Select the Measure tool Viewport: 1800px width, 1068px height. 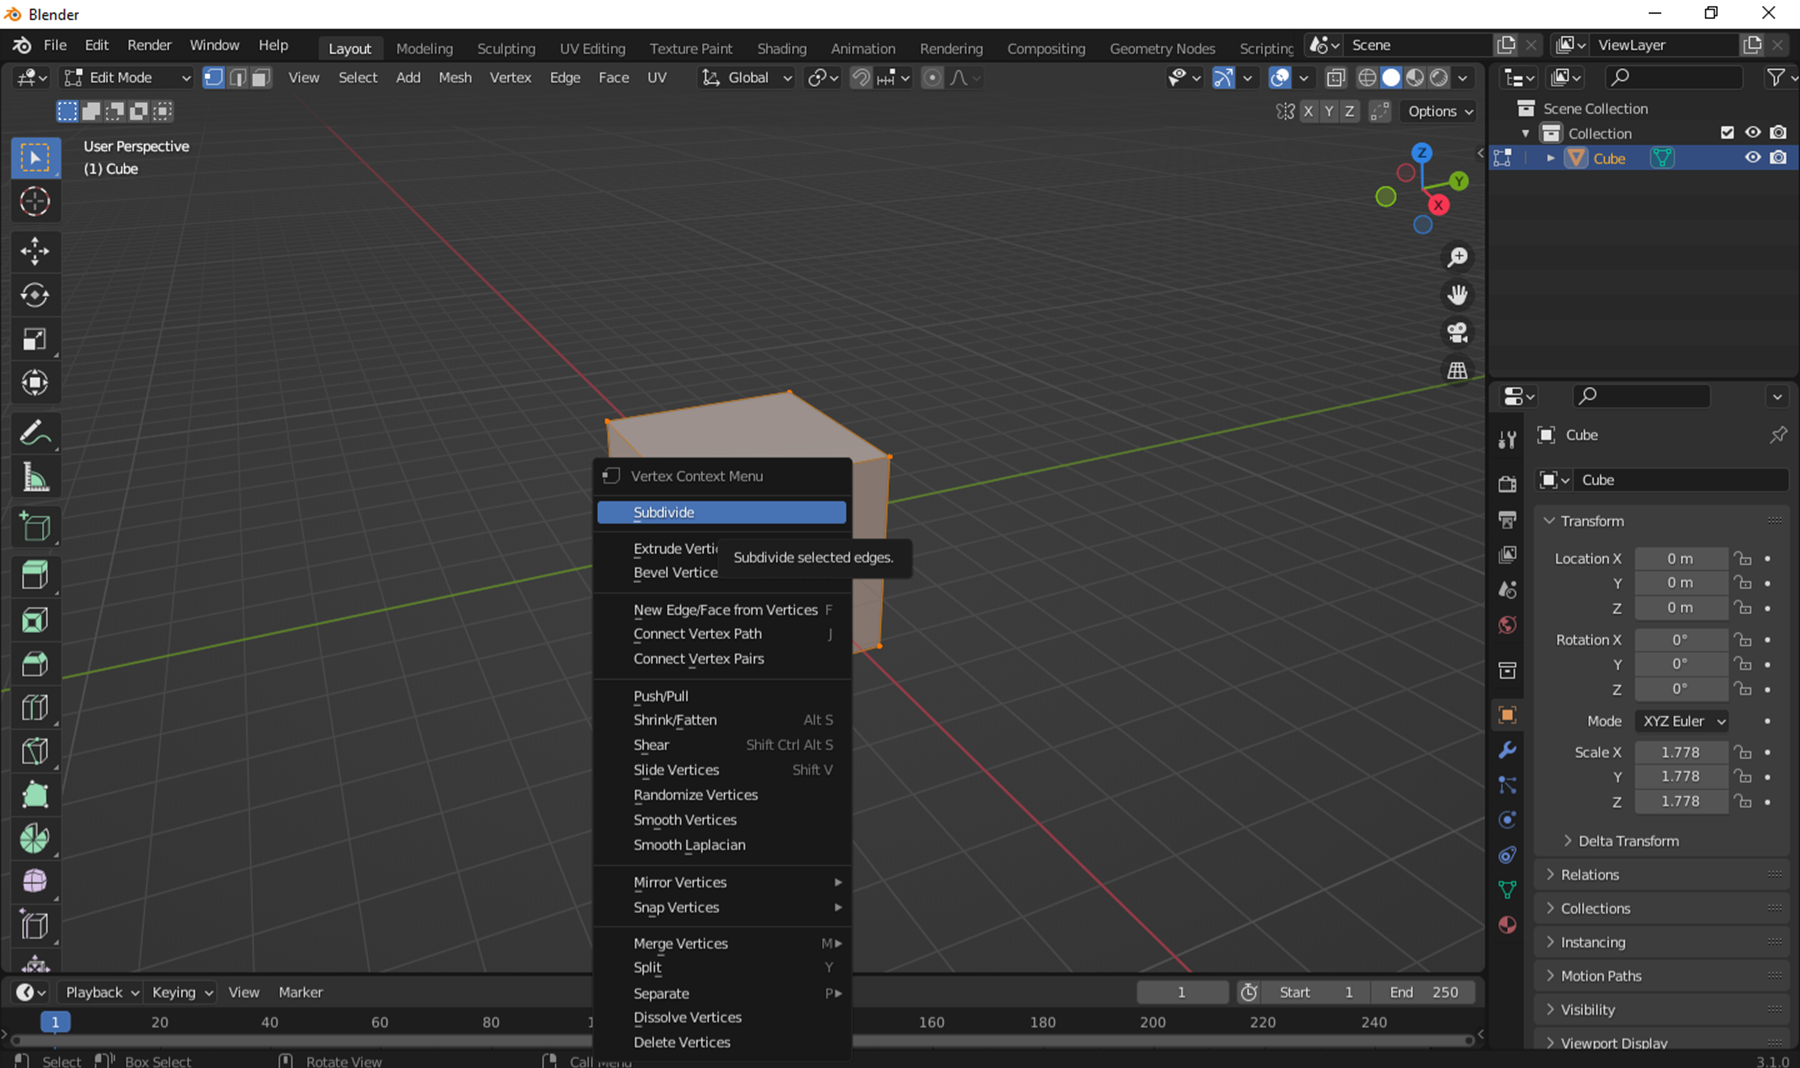tap(35, 478)
